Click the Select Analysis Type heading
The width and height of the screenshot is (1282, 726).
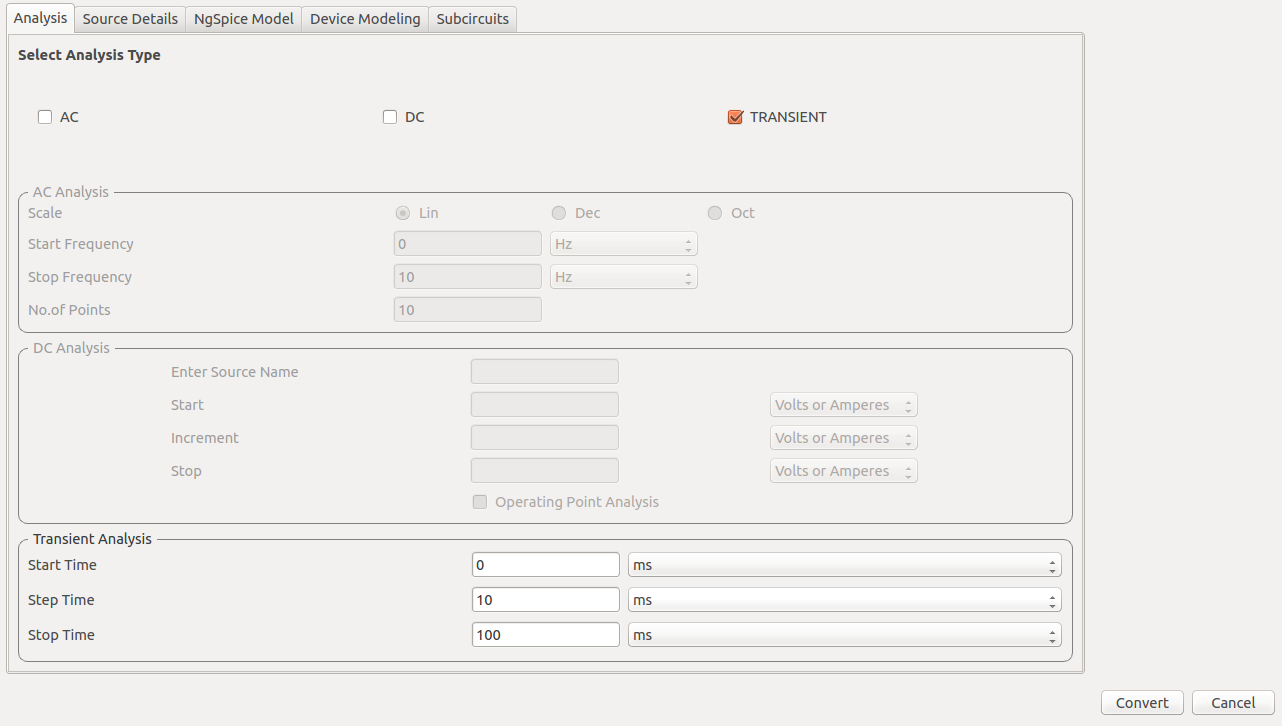coord(89,55)
